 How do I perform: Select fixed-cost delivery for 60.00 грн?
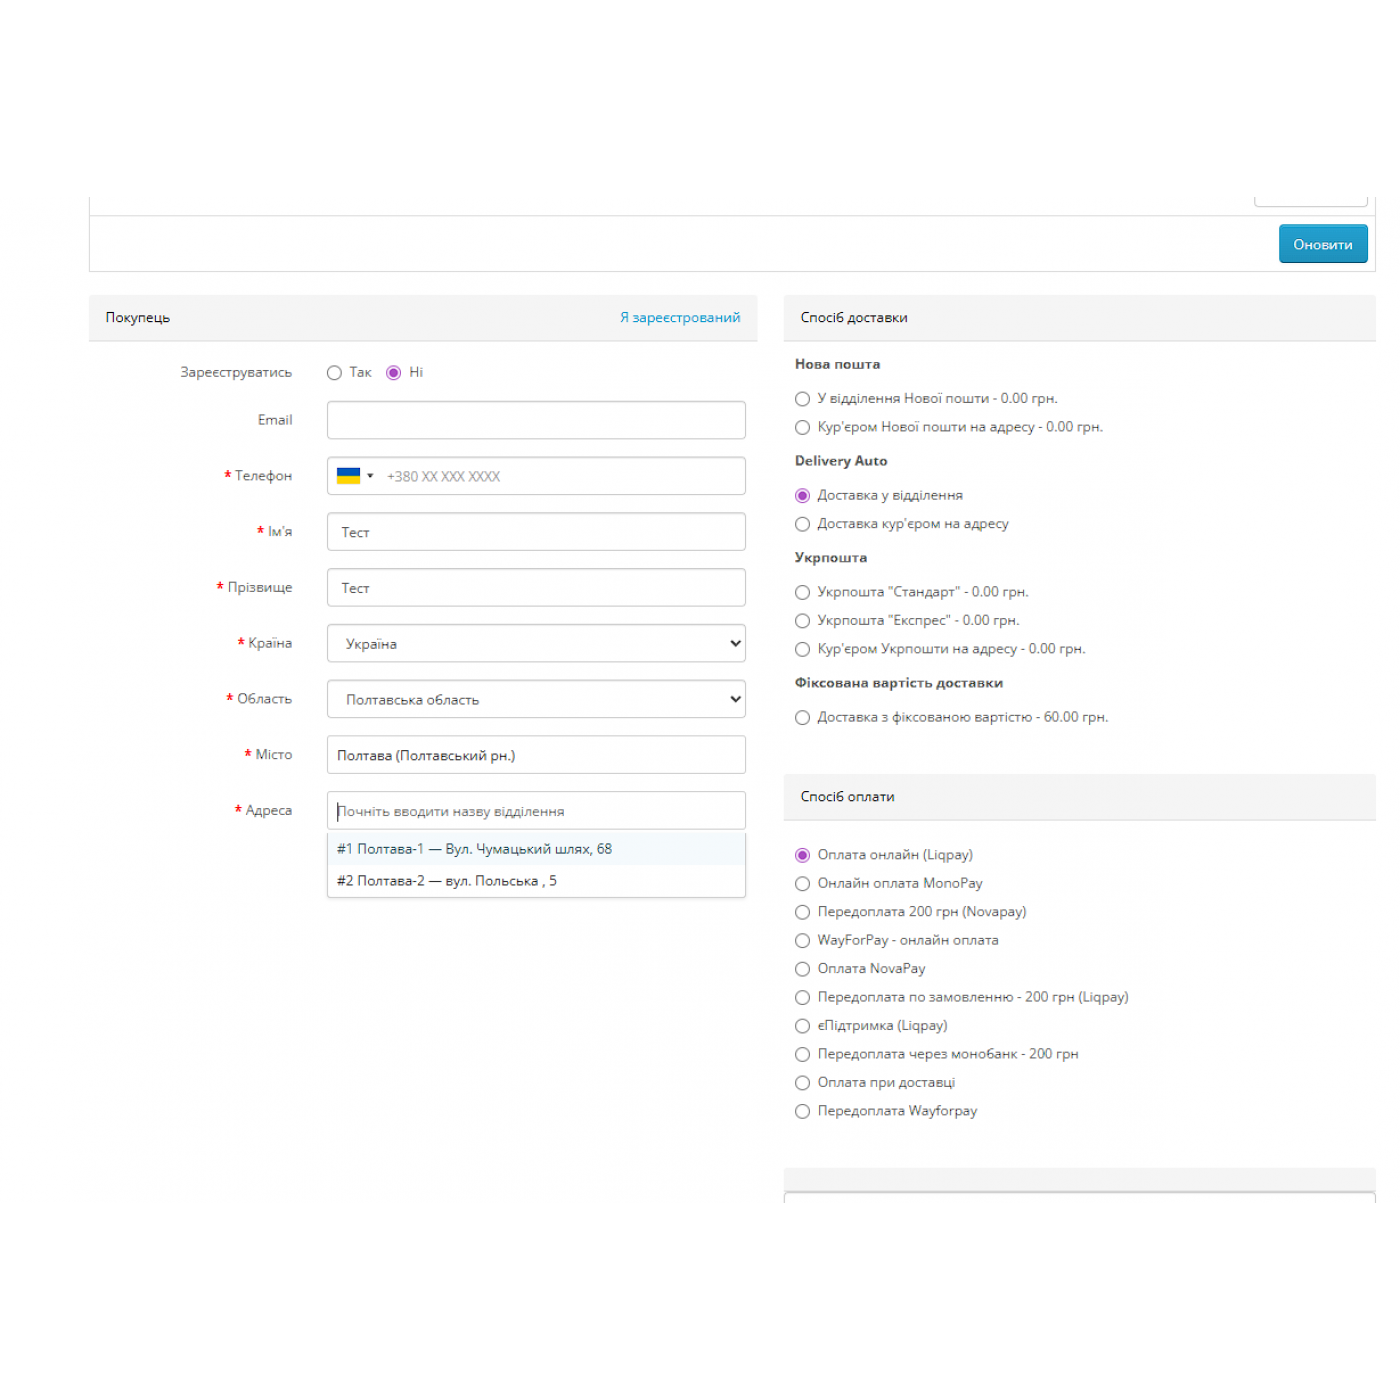tap(802, 717)
